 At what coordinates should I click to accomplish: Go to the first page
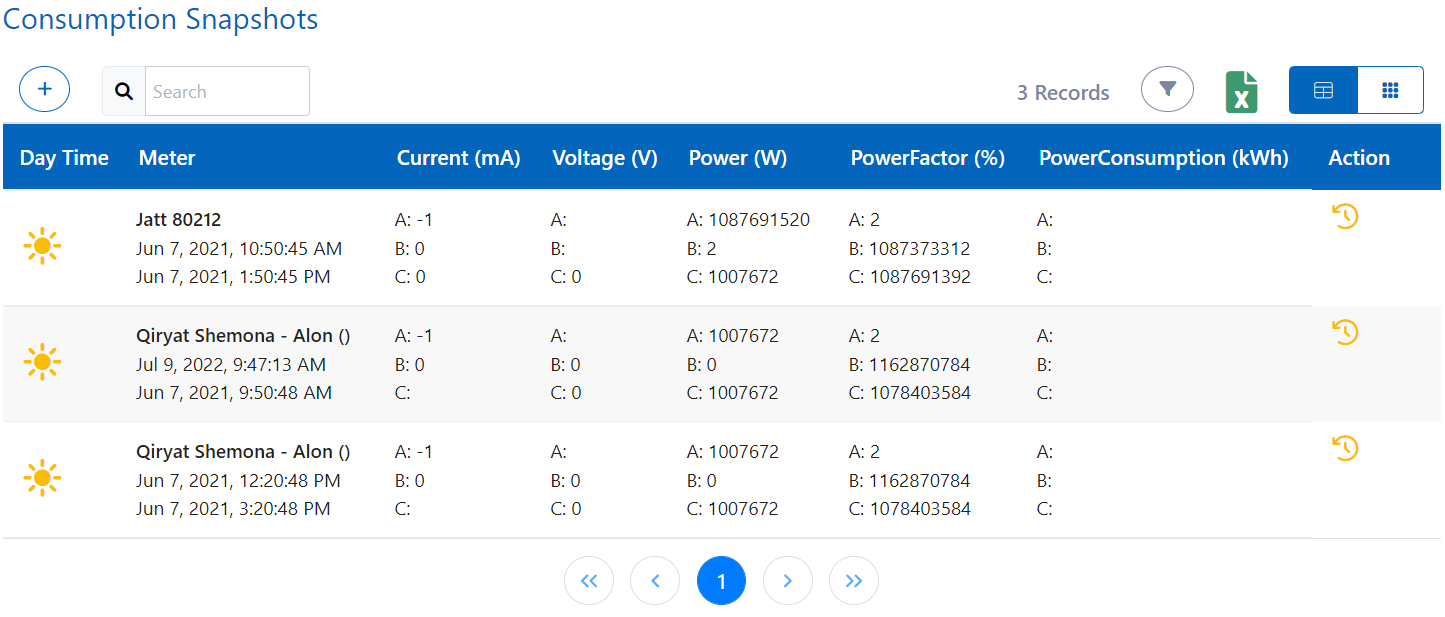tap(589, 581)
